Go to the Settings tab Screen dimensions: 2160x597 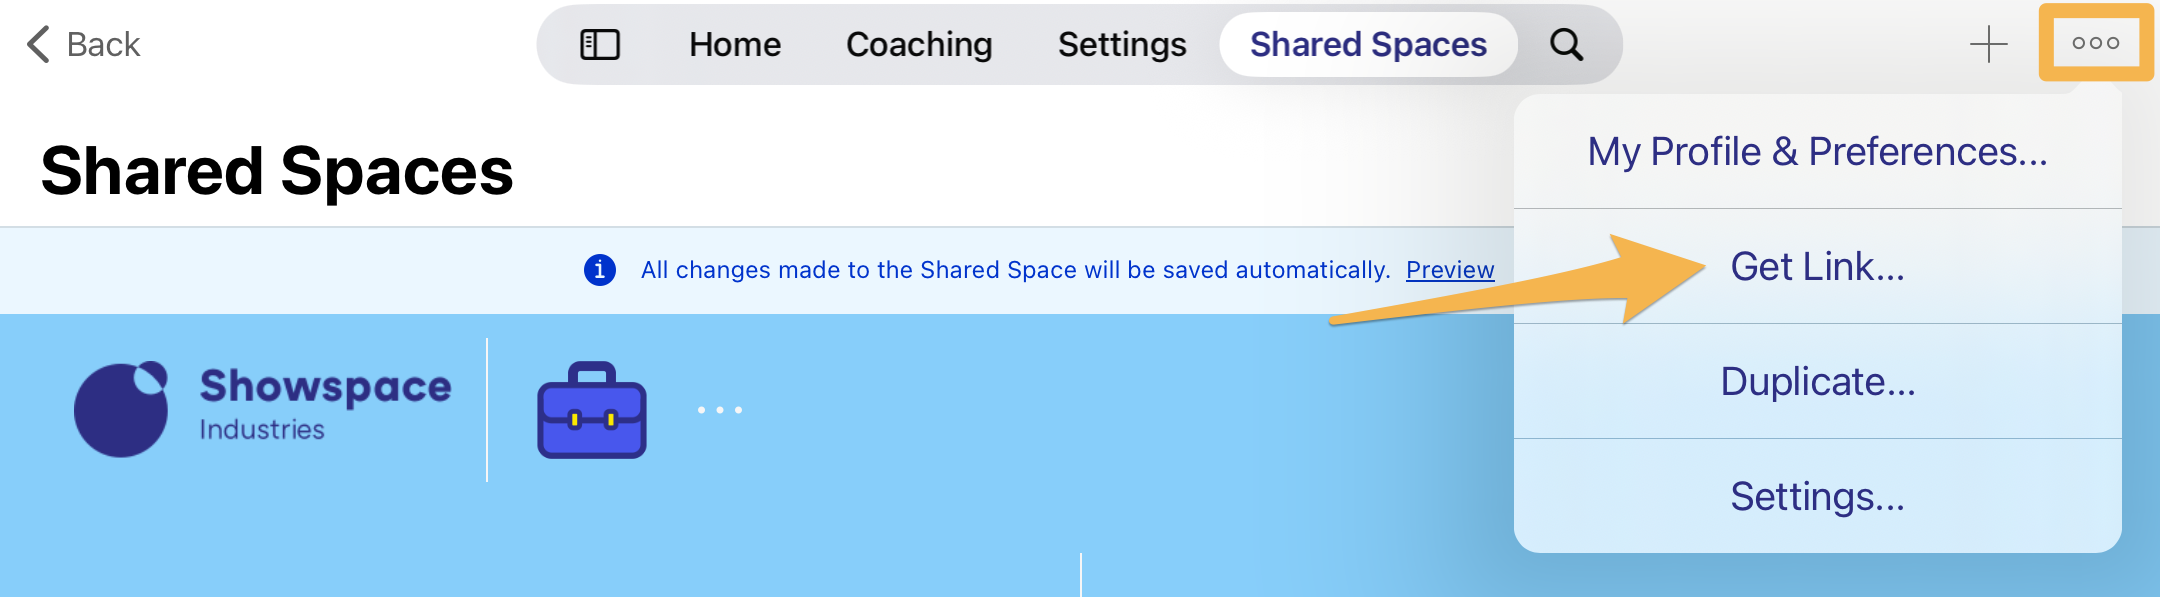[x=1122, y=45]
